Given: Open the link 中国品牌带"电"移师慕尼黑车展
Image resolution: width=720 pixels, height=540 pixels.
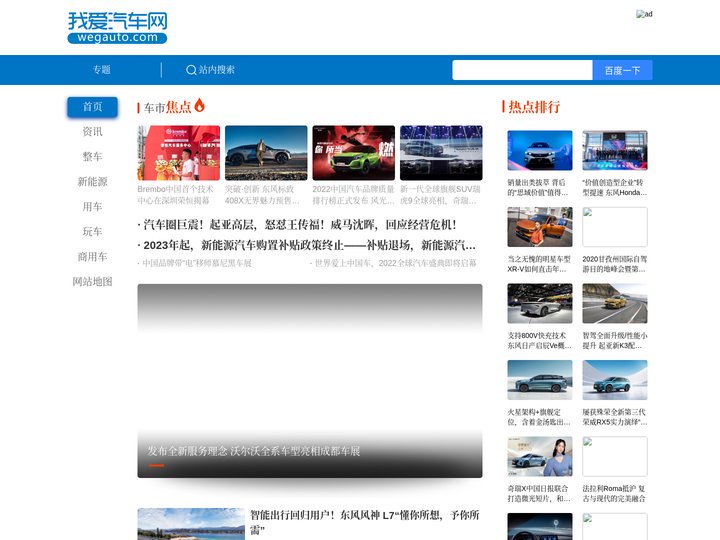Looking at the screenshot, I should pos(195,263).
